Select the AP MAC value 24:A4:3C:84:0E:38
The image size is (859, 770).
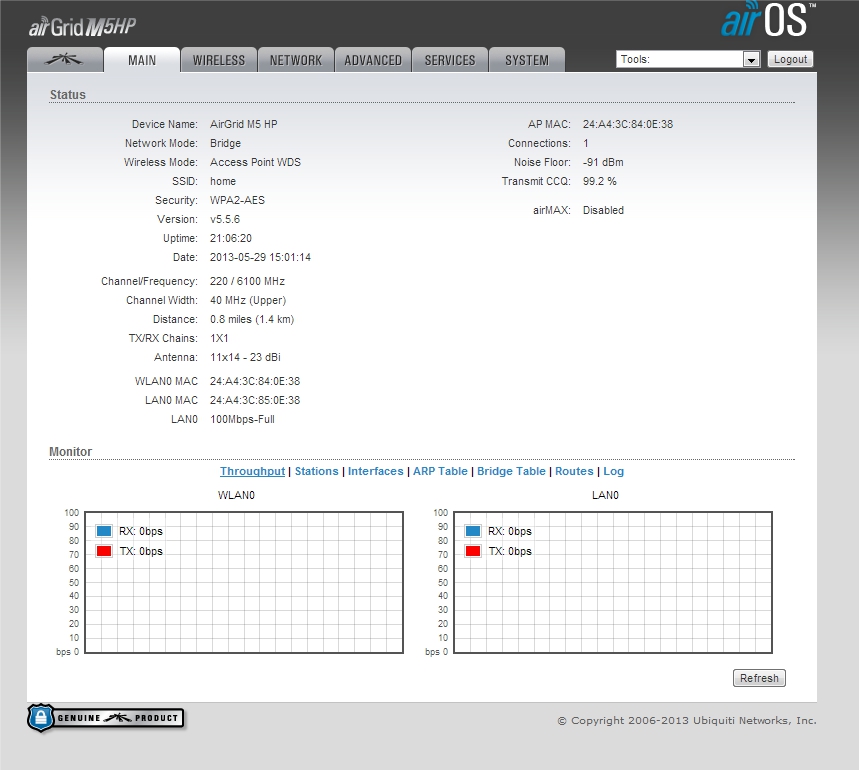(628, 124)
